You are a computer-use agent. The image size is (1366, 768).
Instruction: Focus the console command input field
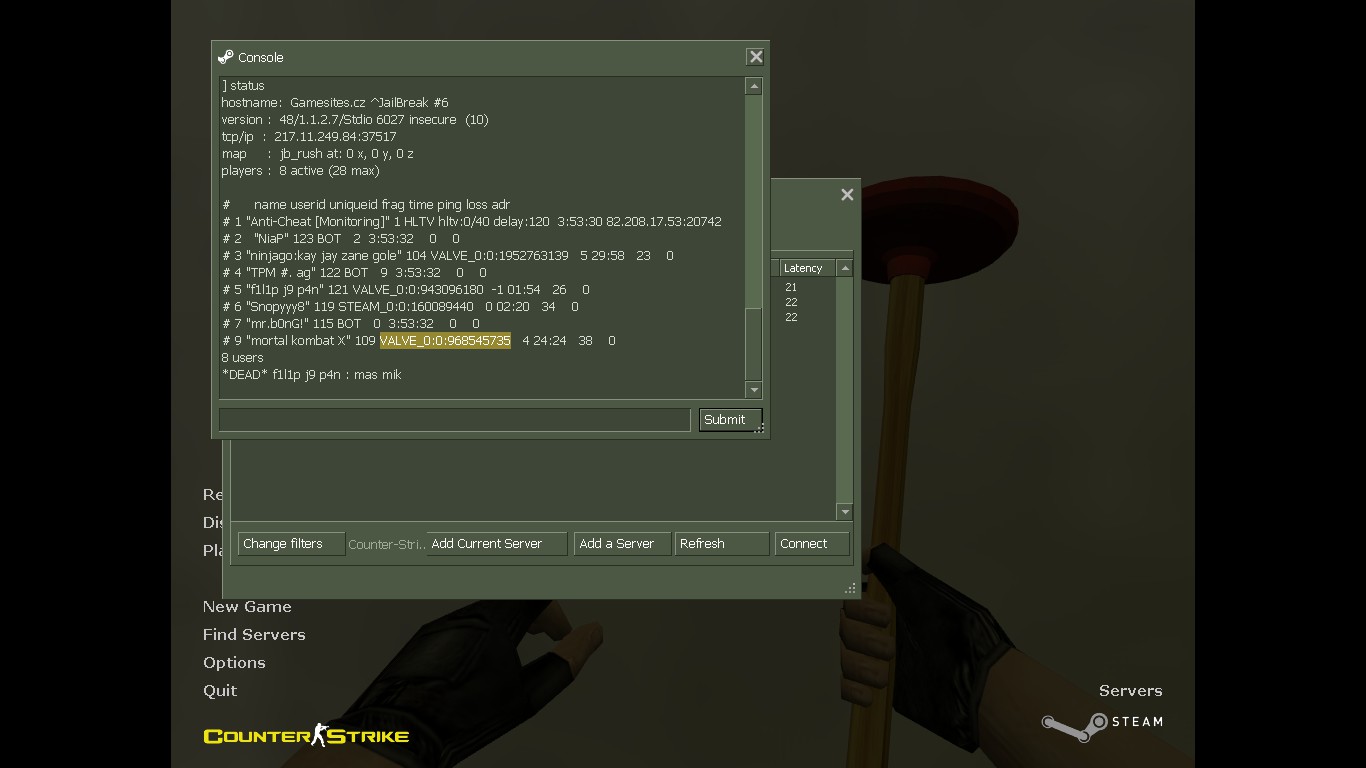[454, 420]
